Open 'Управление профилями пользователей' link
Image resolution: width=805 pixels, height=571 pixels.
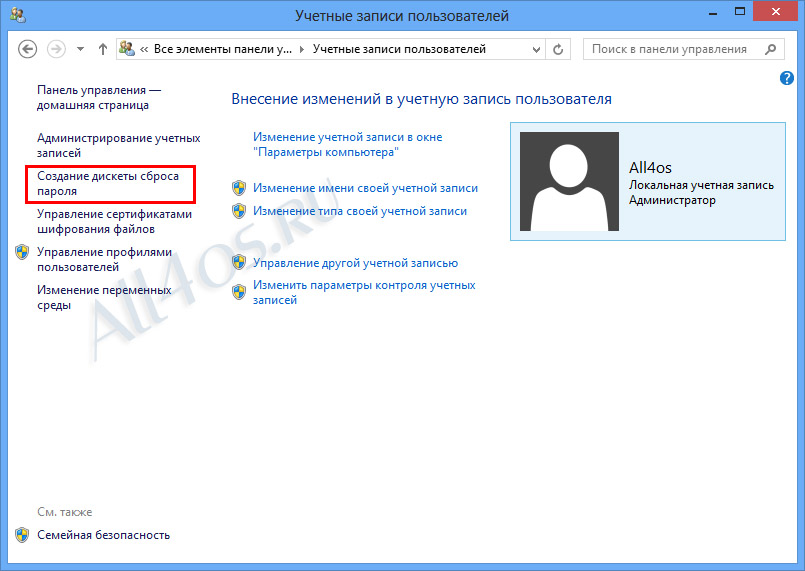(104, 259)
